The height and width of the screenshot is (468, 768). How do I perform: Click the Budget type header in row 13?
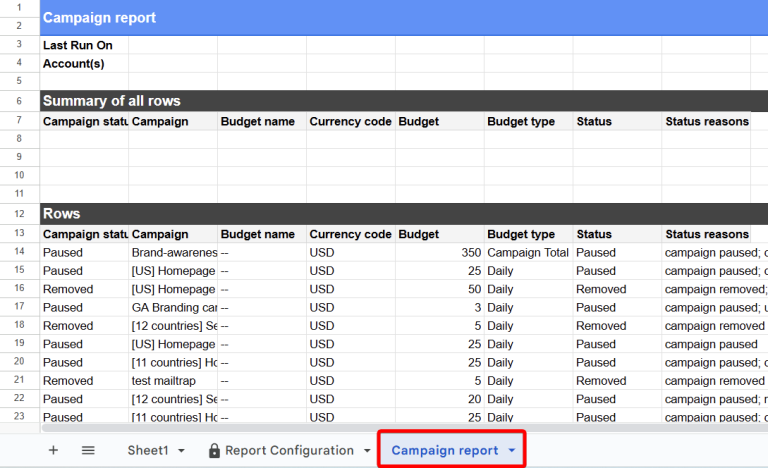pyautogui.click(x=528, y=234)
